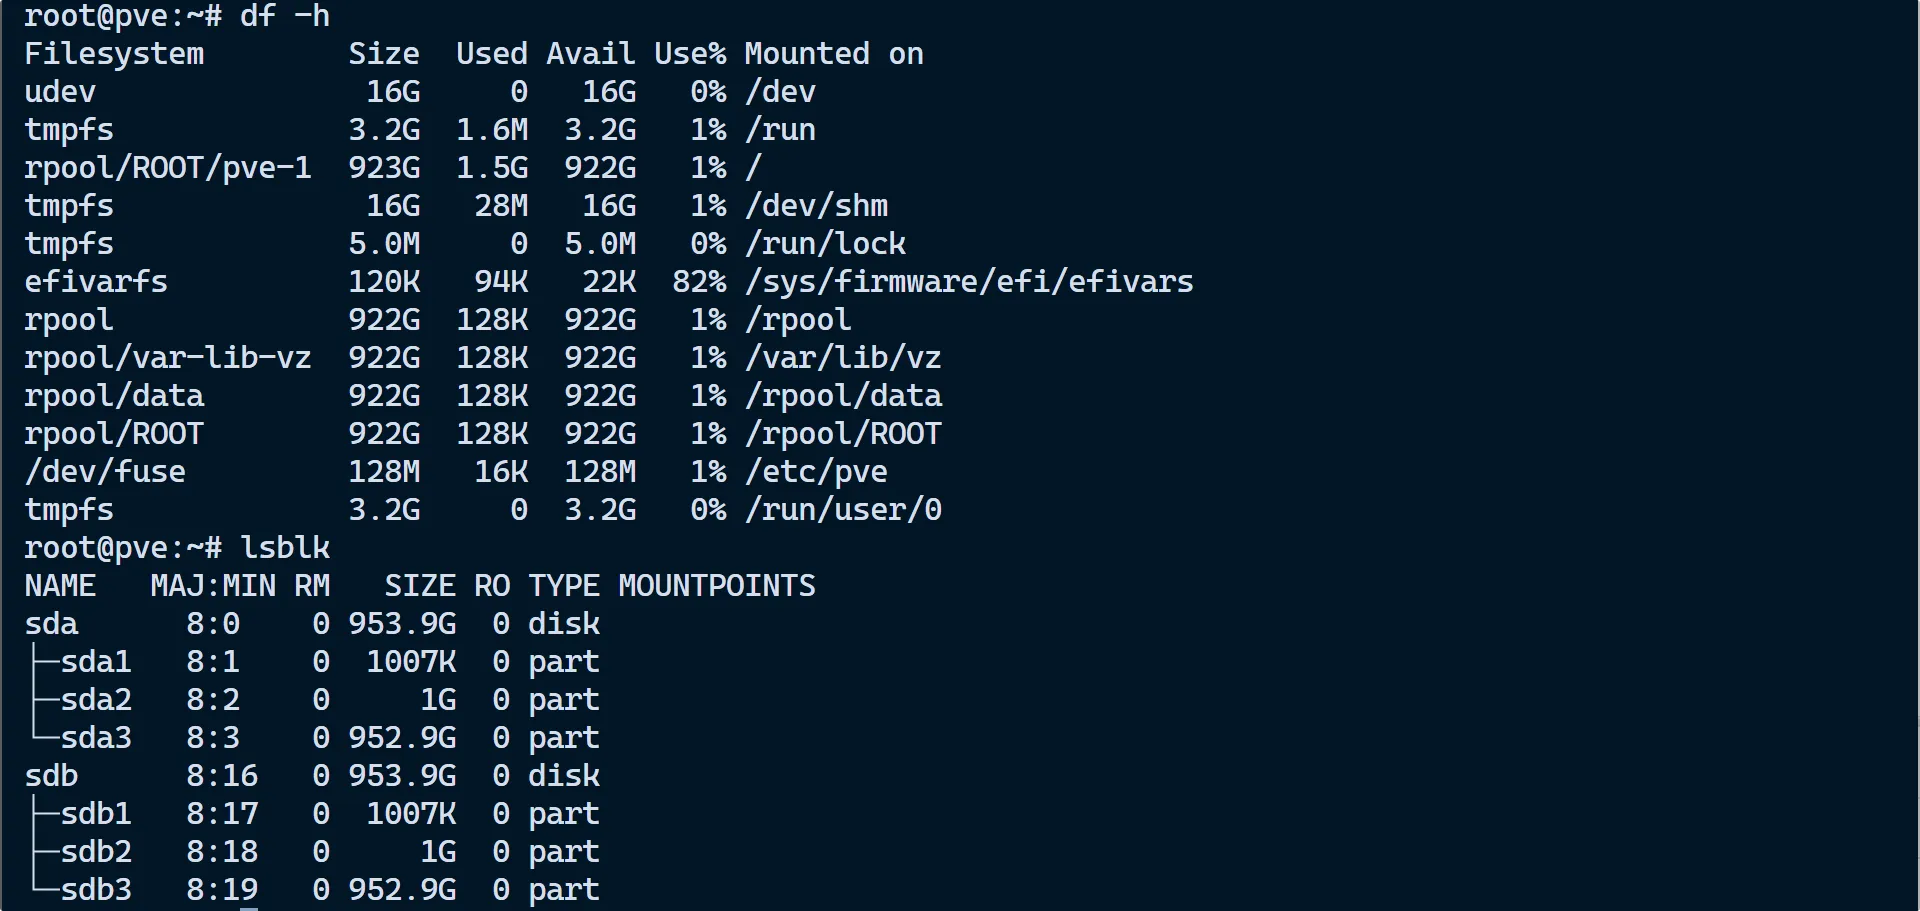Select the 'efivarfs' filesystem entry

click(96, 282)
